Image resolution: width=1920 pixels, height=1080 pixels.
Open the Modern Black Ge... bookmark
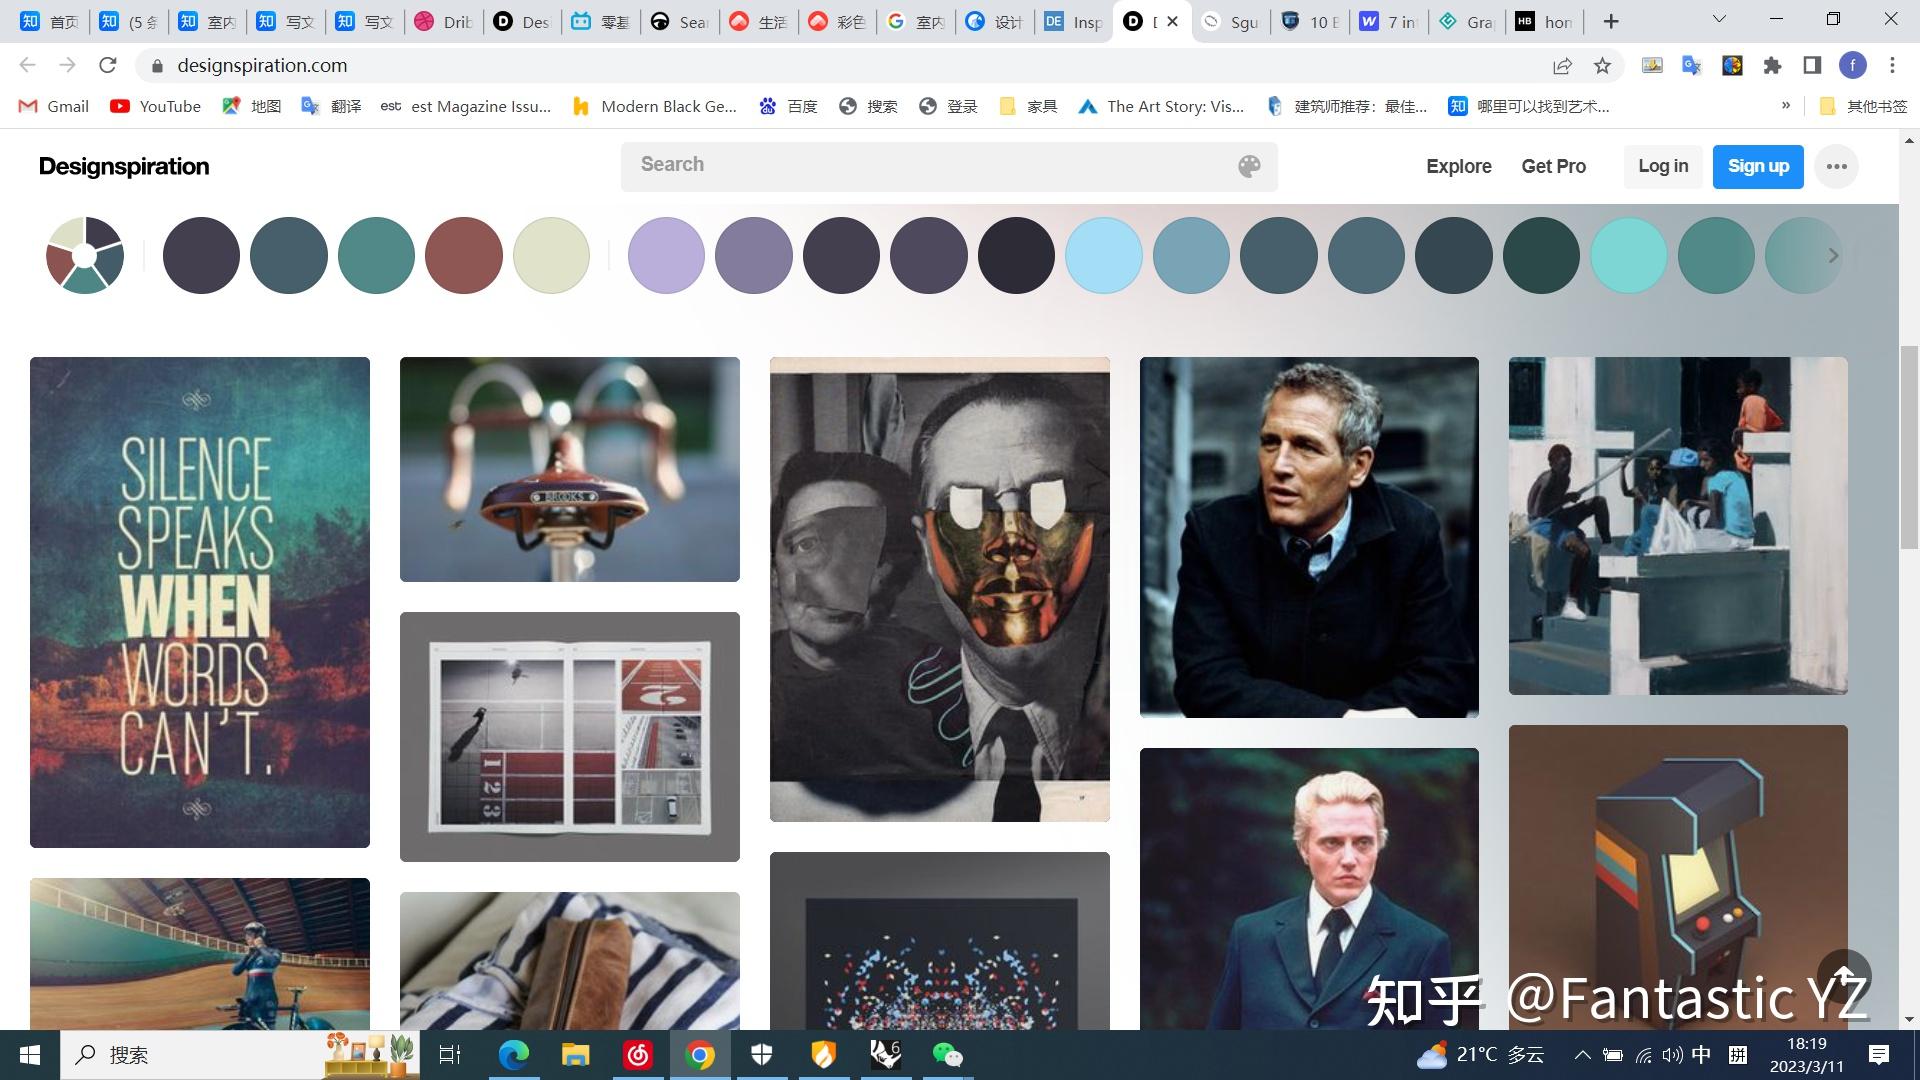654,106
